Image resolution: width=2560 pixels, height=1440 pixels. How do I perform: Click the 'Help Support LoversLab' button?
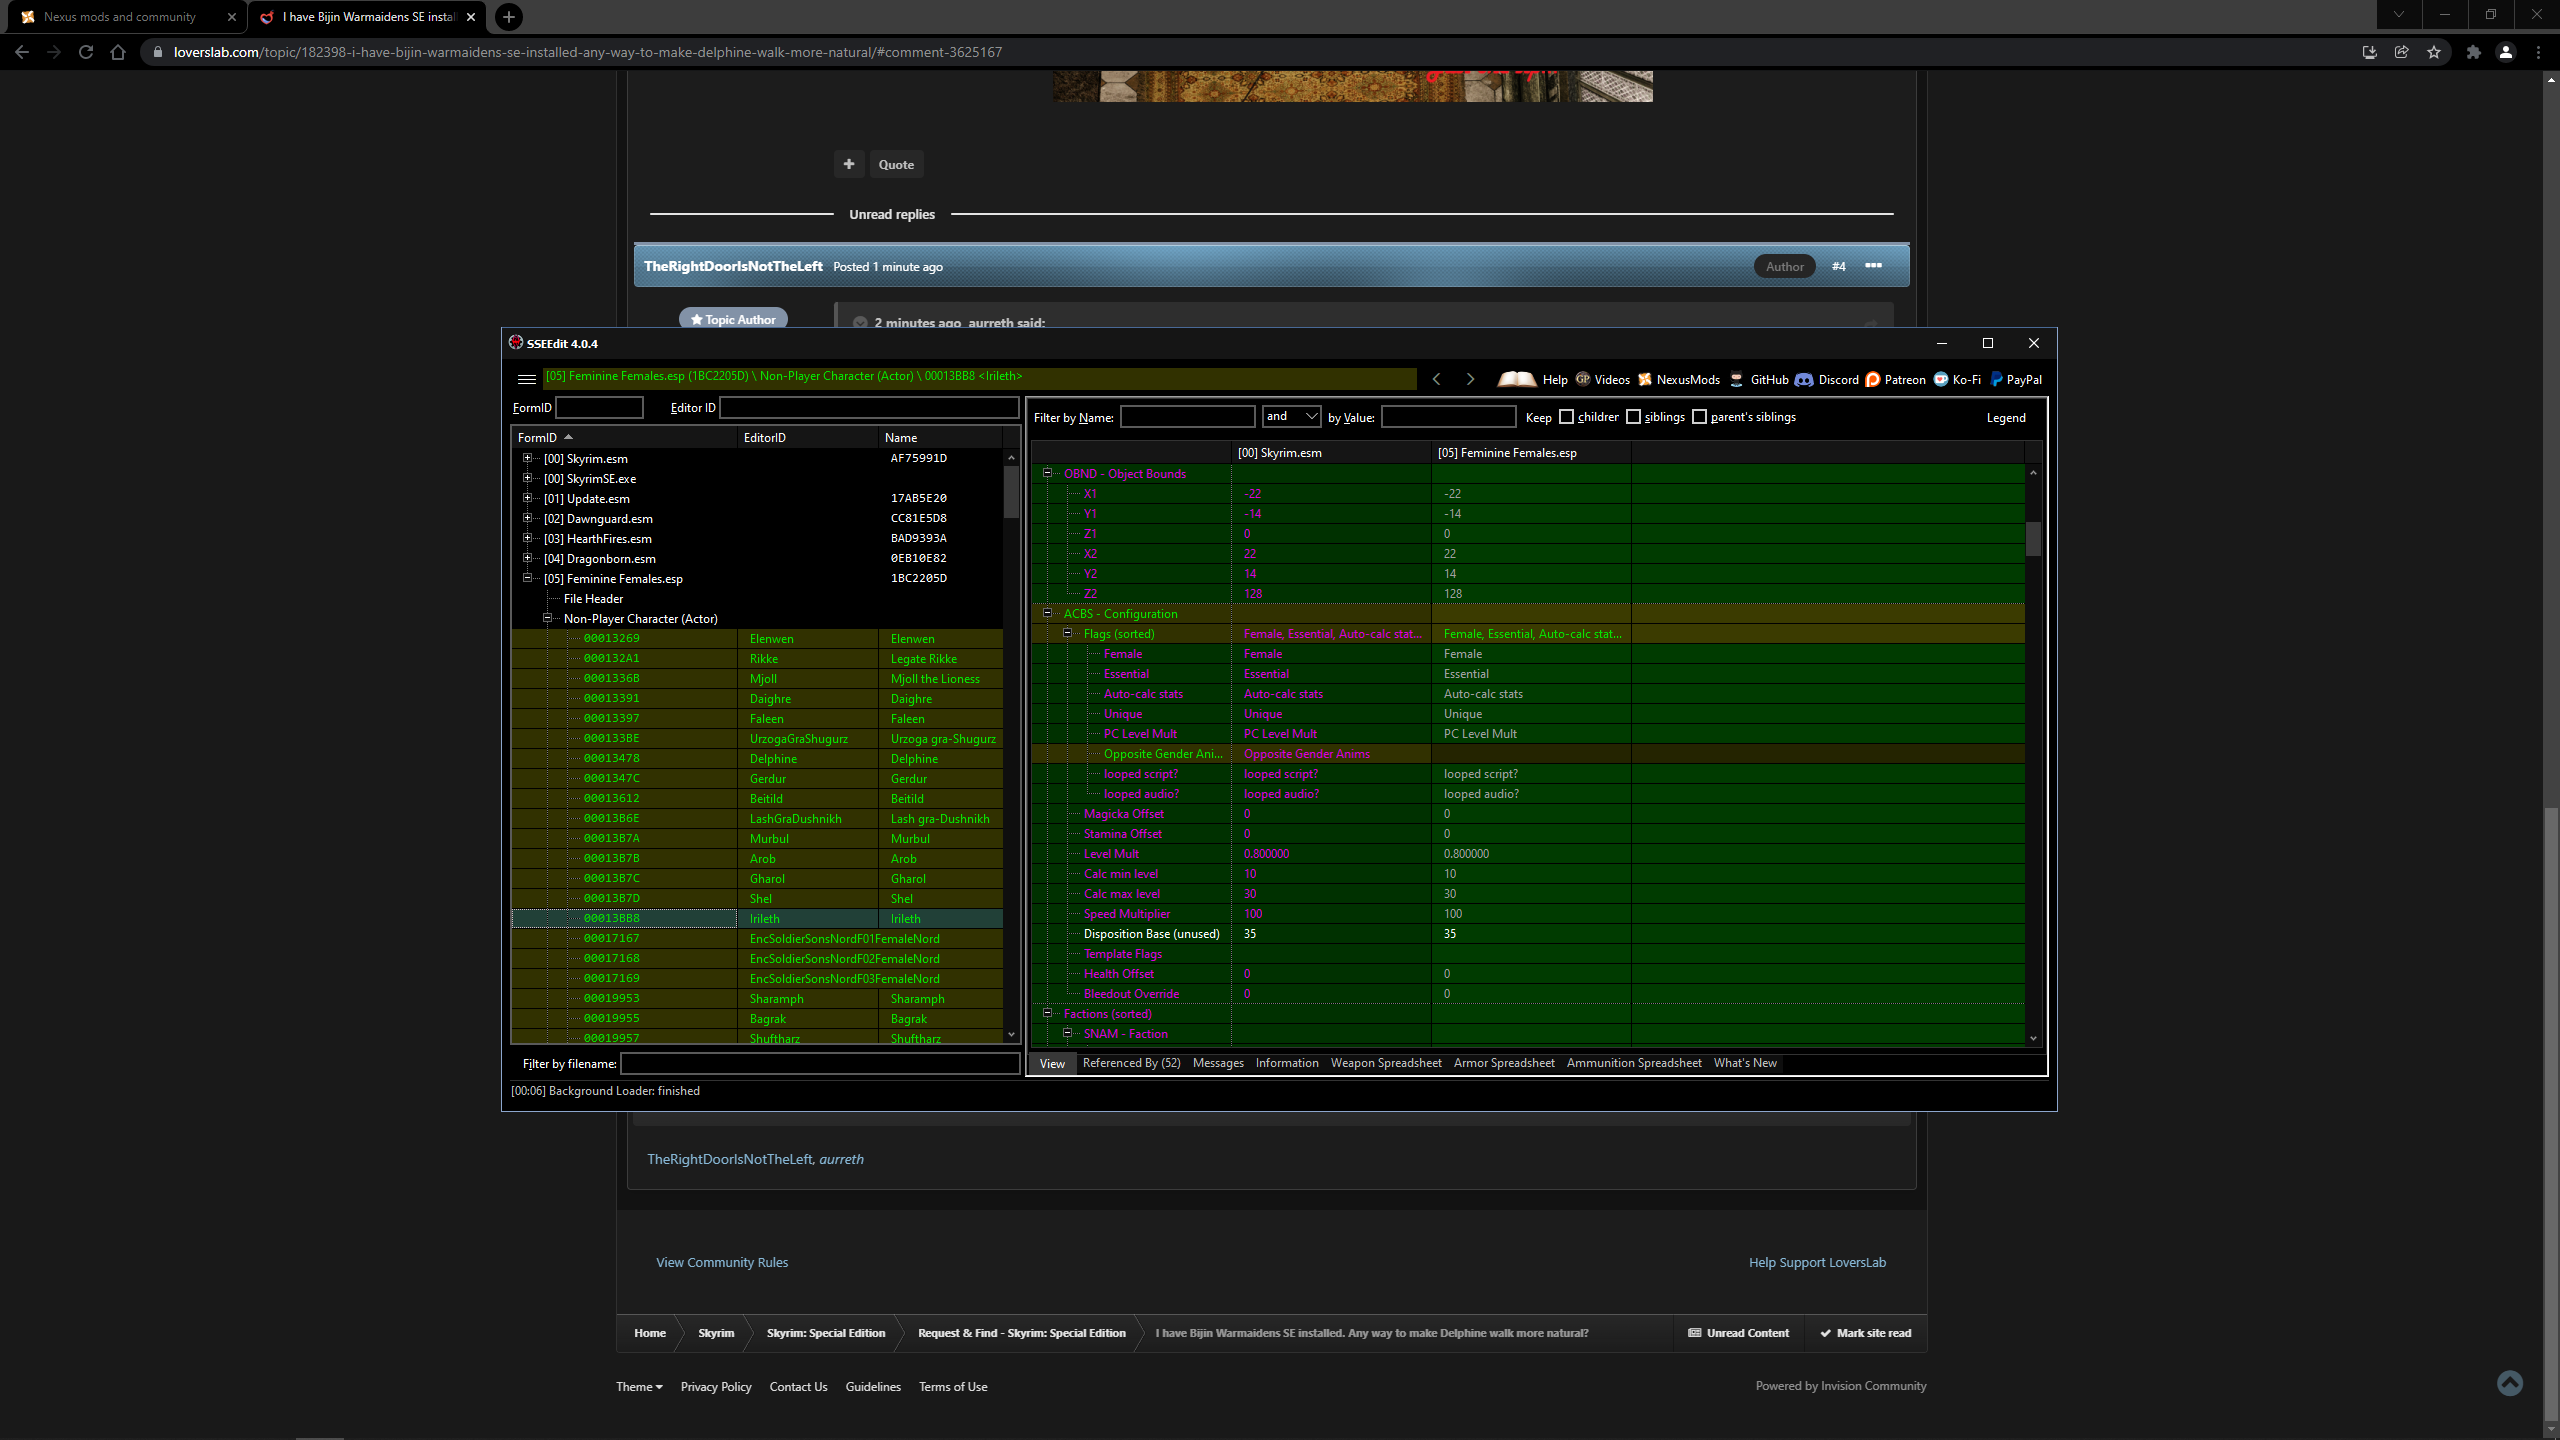click(1818, 1262)
